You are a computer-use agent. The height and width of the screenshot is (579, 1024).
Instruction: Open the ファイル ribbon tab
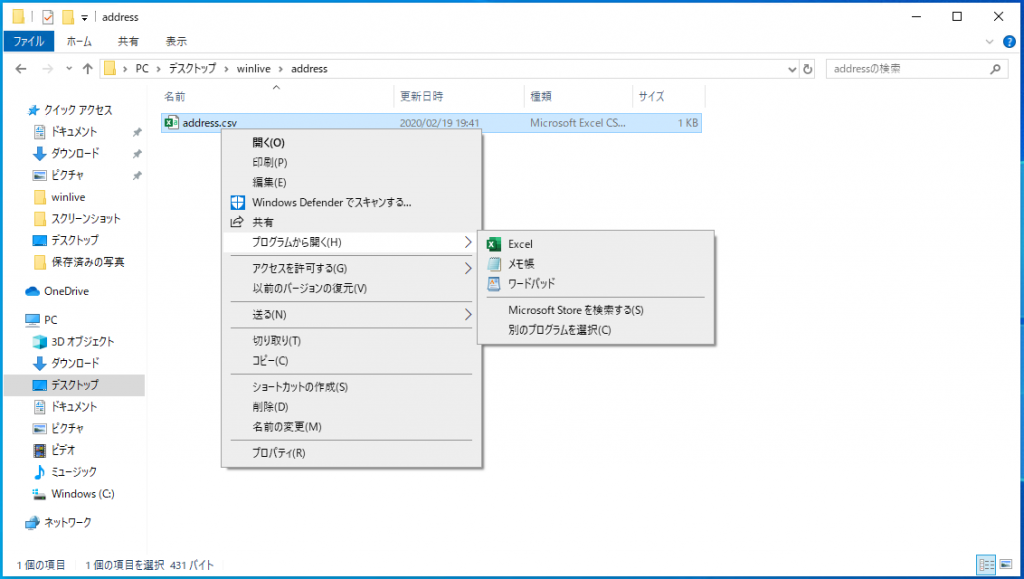pyautogui.click(x=29, y=41)
